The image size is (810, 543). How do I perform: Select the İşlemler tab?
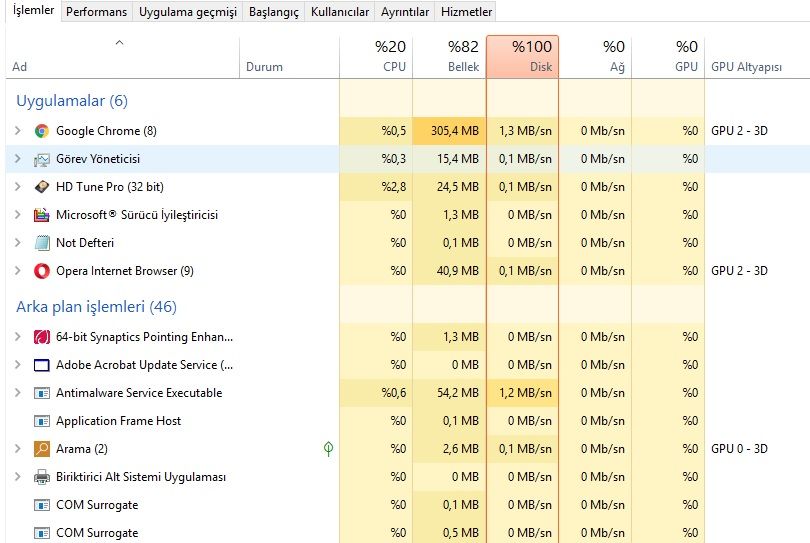click(x=33, y=10)
